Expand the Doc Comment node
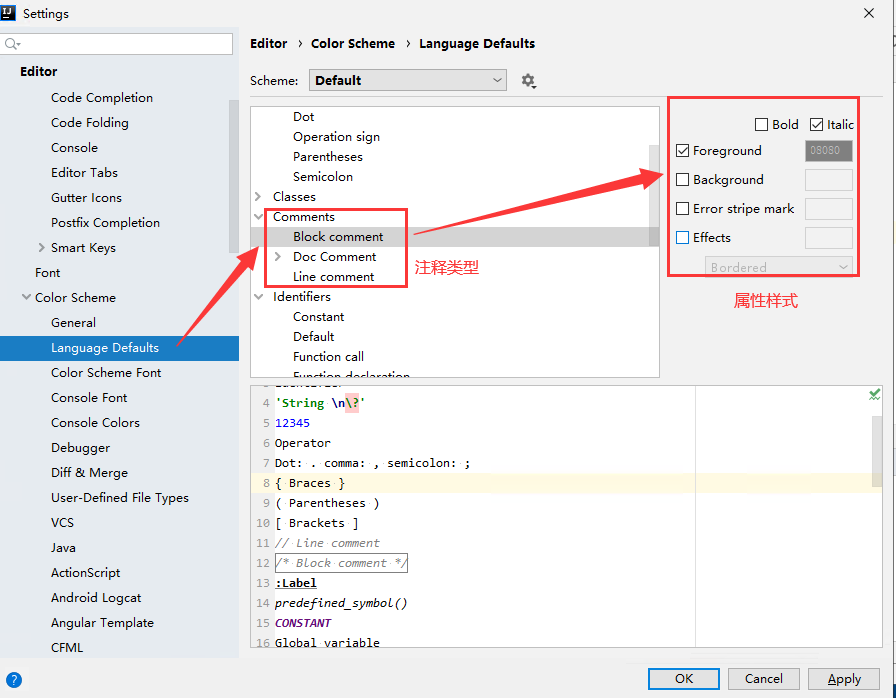896x698 pixels. click(x=278, y=257)
